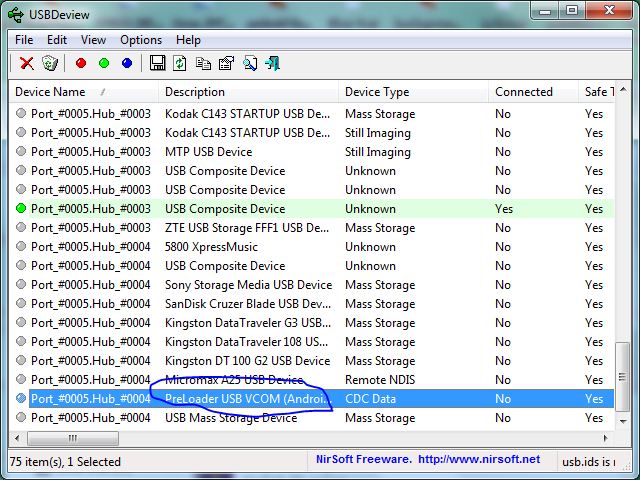This screenshot has width=640, height=480.
Task: Click the 75 item(s), 1 Selected status text
Action: point(65,462)
